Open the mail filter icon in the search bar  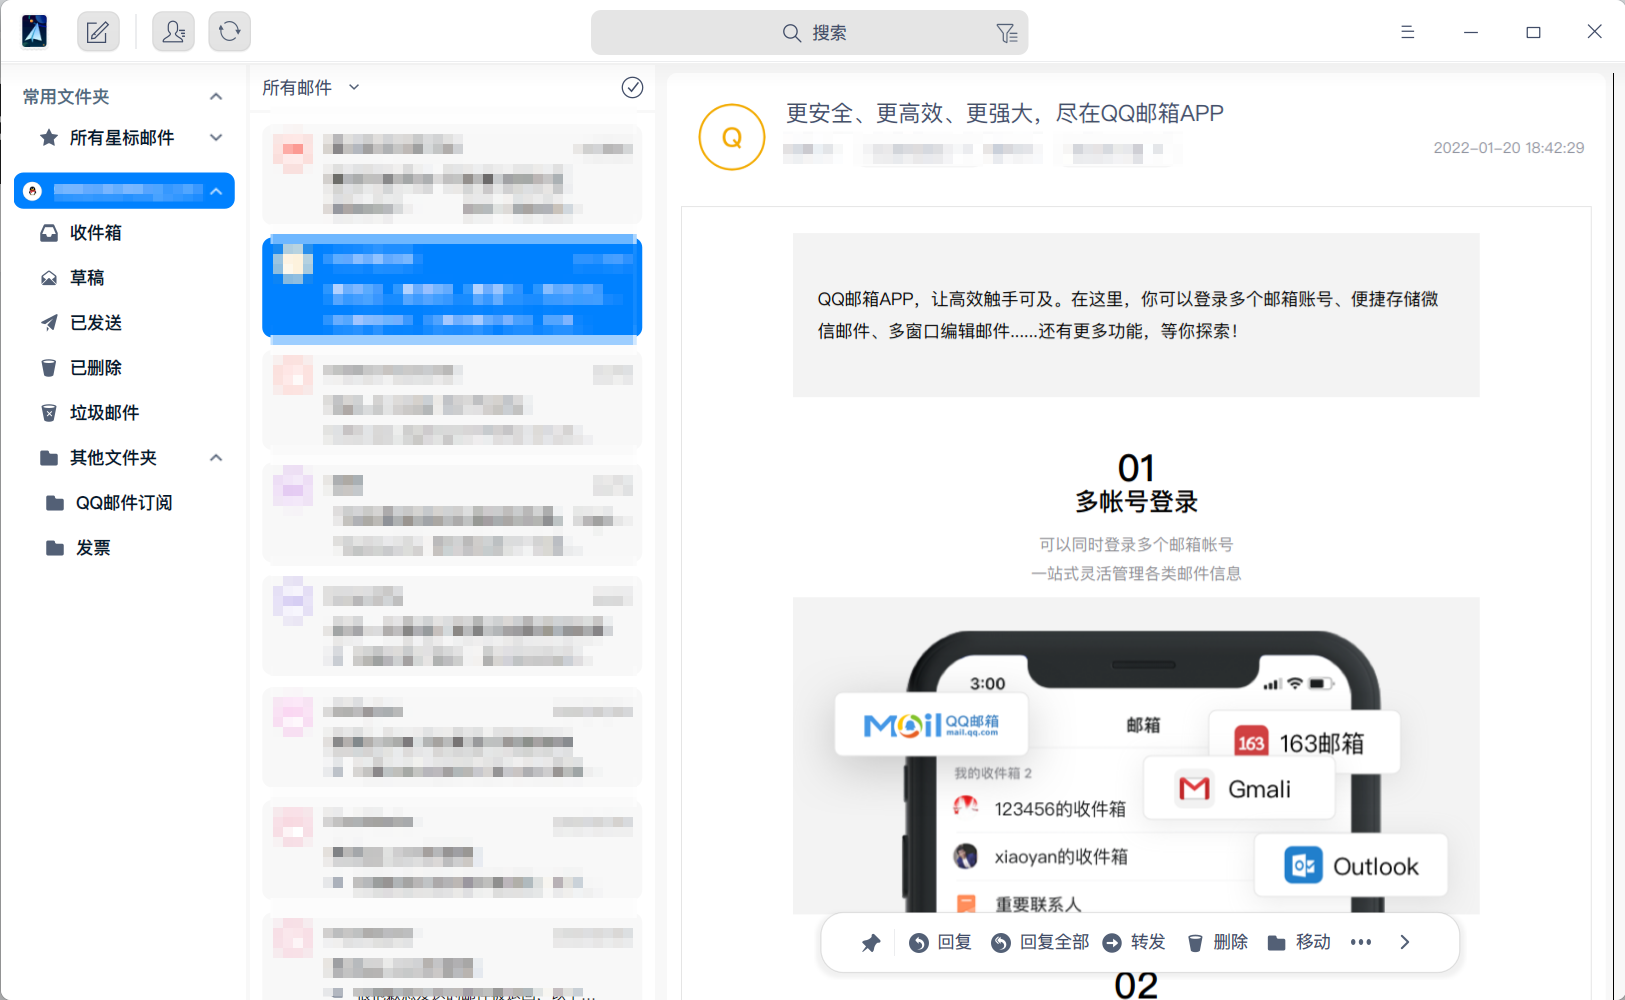pyautogui.click(x=1007, y=32)
